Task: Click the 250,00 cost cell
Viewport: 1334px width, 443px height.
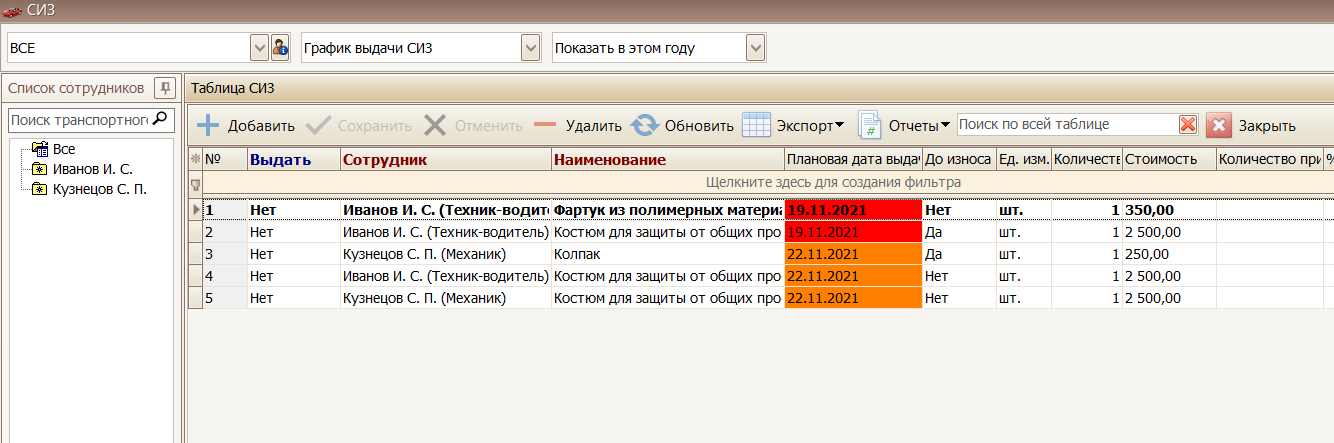Action: point(1169,254)
